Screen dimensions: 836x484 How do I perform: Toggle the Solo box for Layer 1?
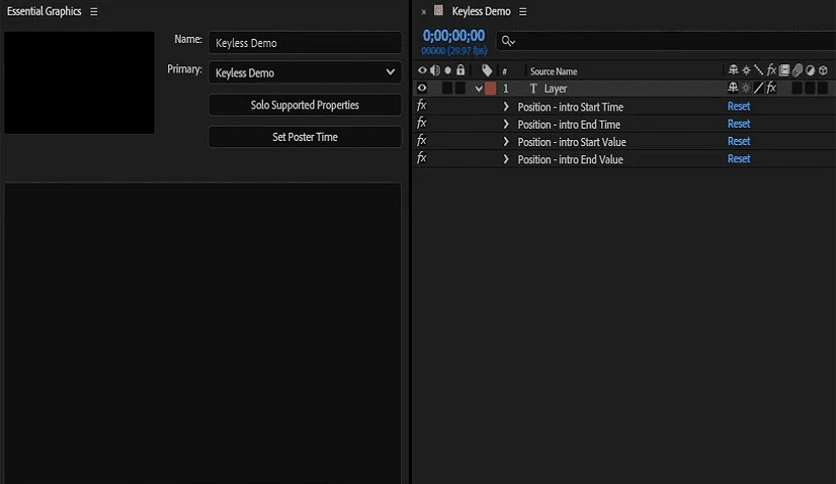tap(447, 88)
